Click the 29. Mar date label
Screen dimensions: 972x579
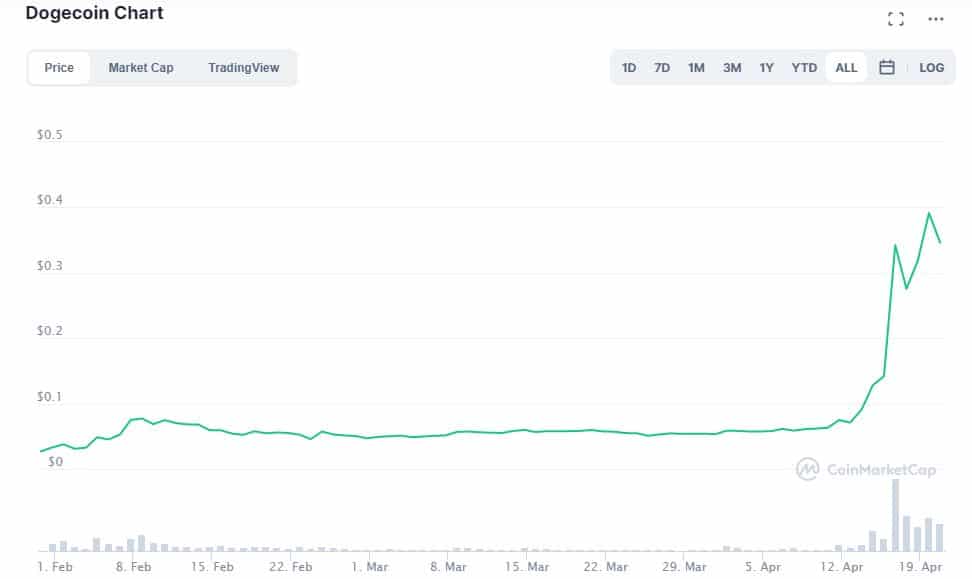684,567
